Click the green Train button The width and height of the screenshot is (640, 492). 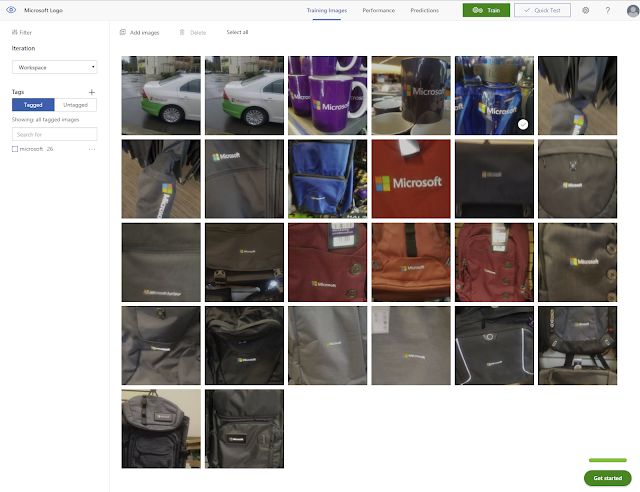tap(486, 10)
